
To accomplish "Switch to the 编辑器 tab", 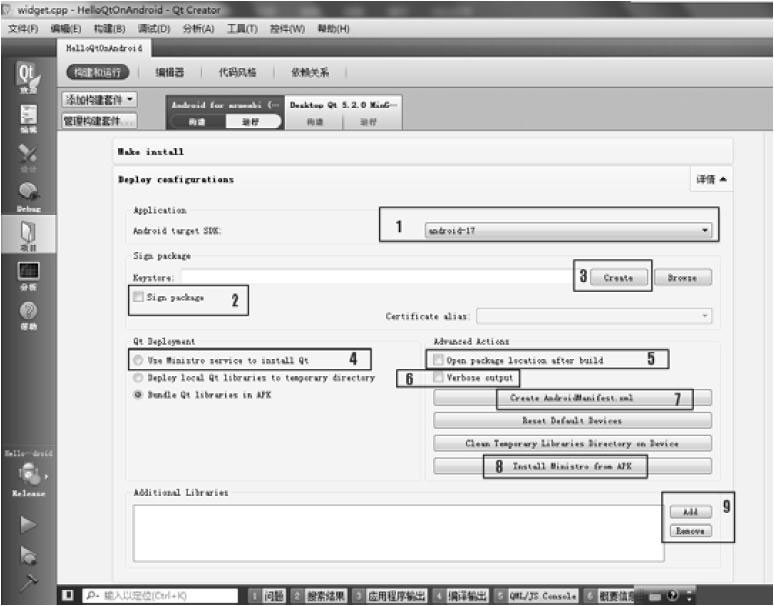I will pyautogui.click(x=169, y=72).
